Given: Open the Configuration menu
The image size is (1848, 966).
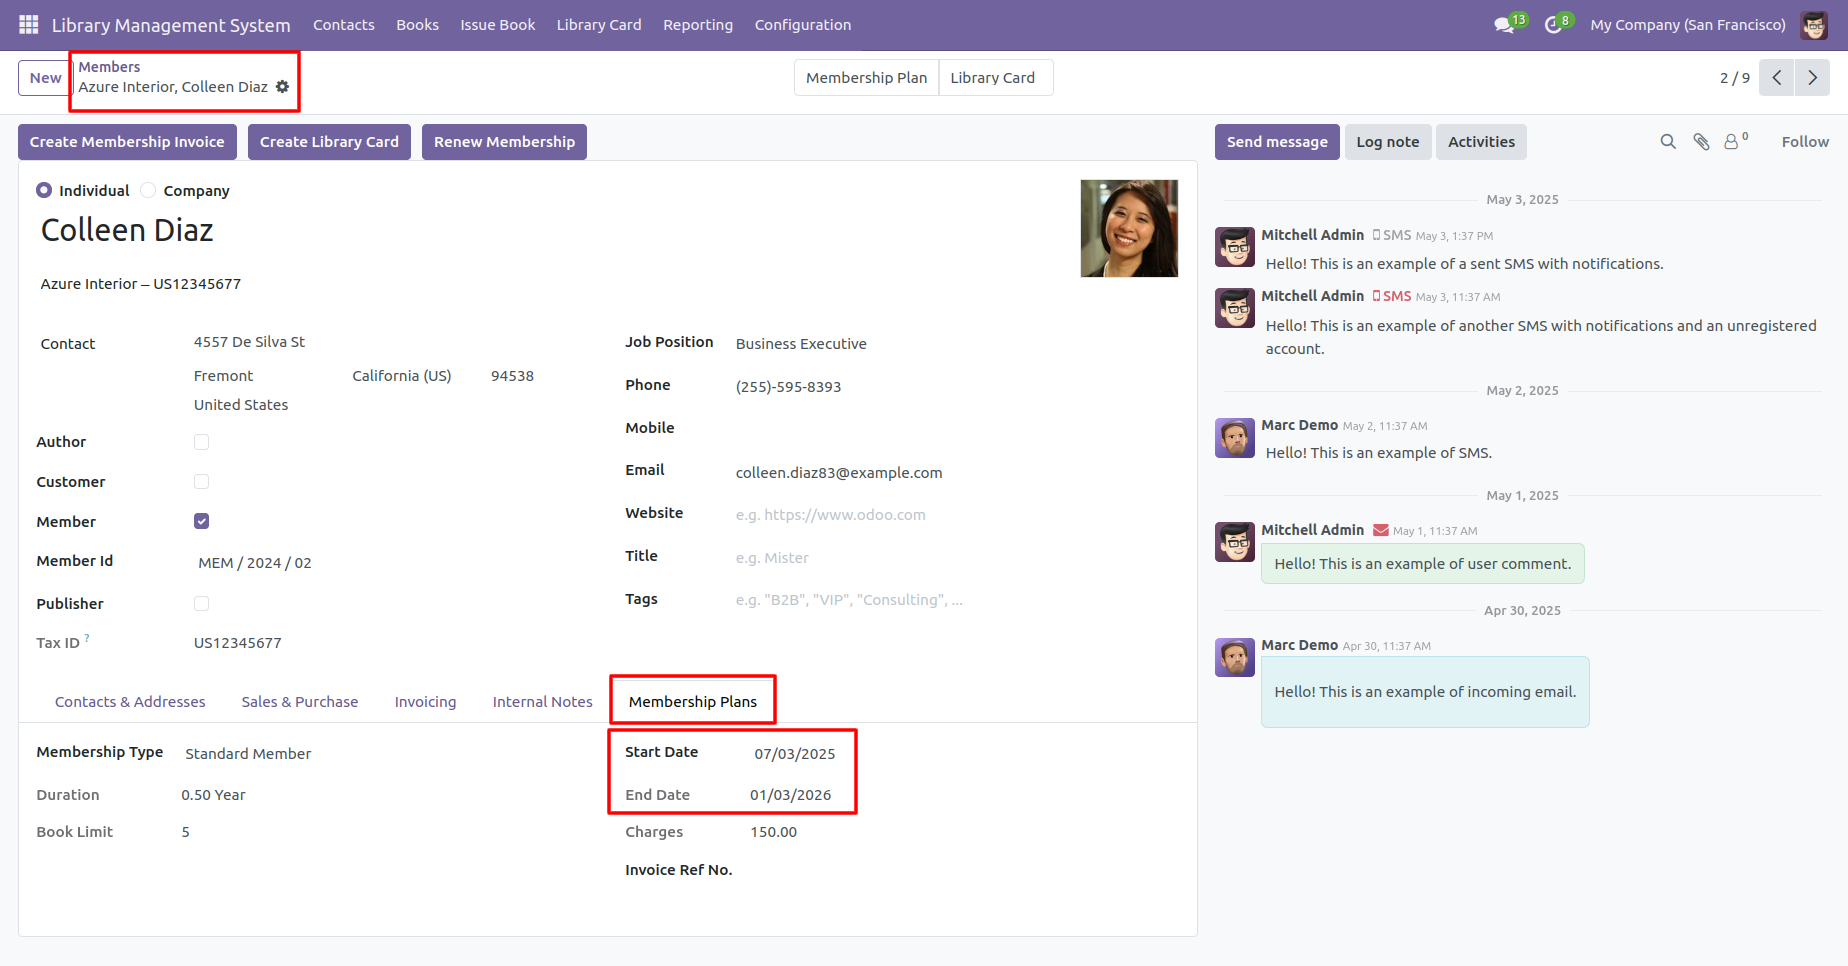Looking at the screenshot, I should [x=803, y=25].
